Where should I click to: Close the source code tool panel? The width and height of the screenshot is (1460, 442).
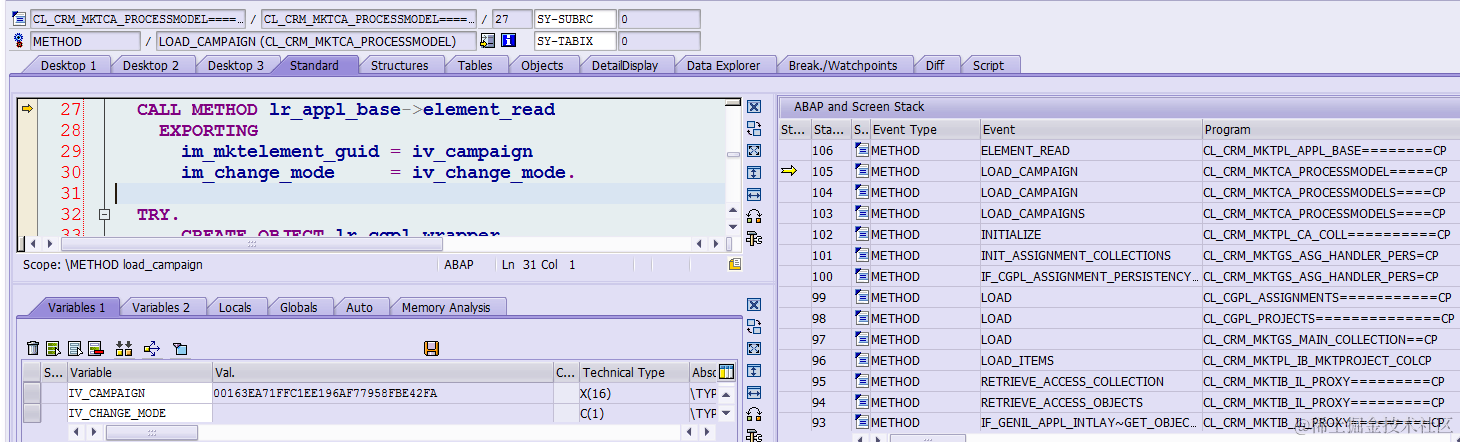pyautogui.click(x=754, y=106)
